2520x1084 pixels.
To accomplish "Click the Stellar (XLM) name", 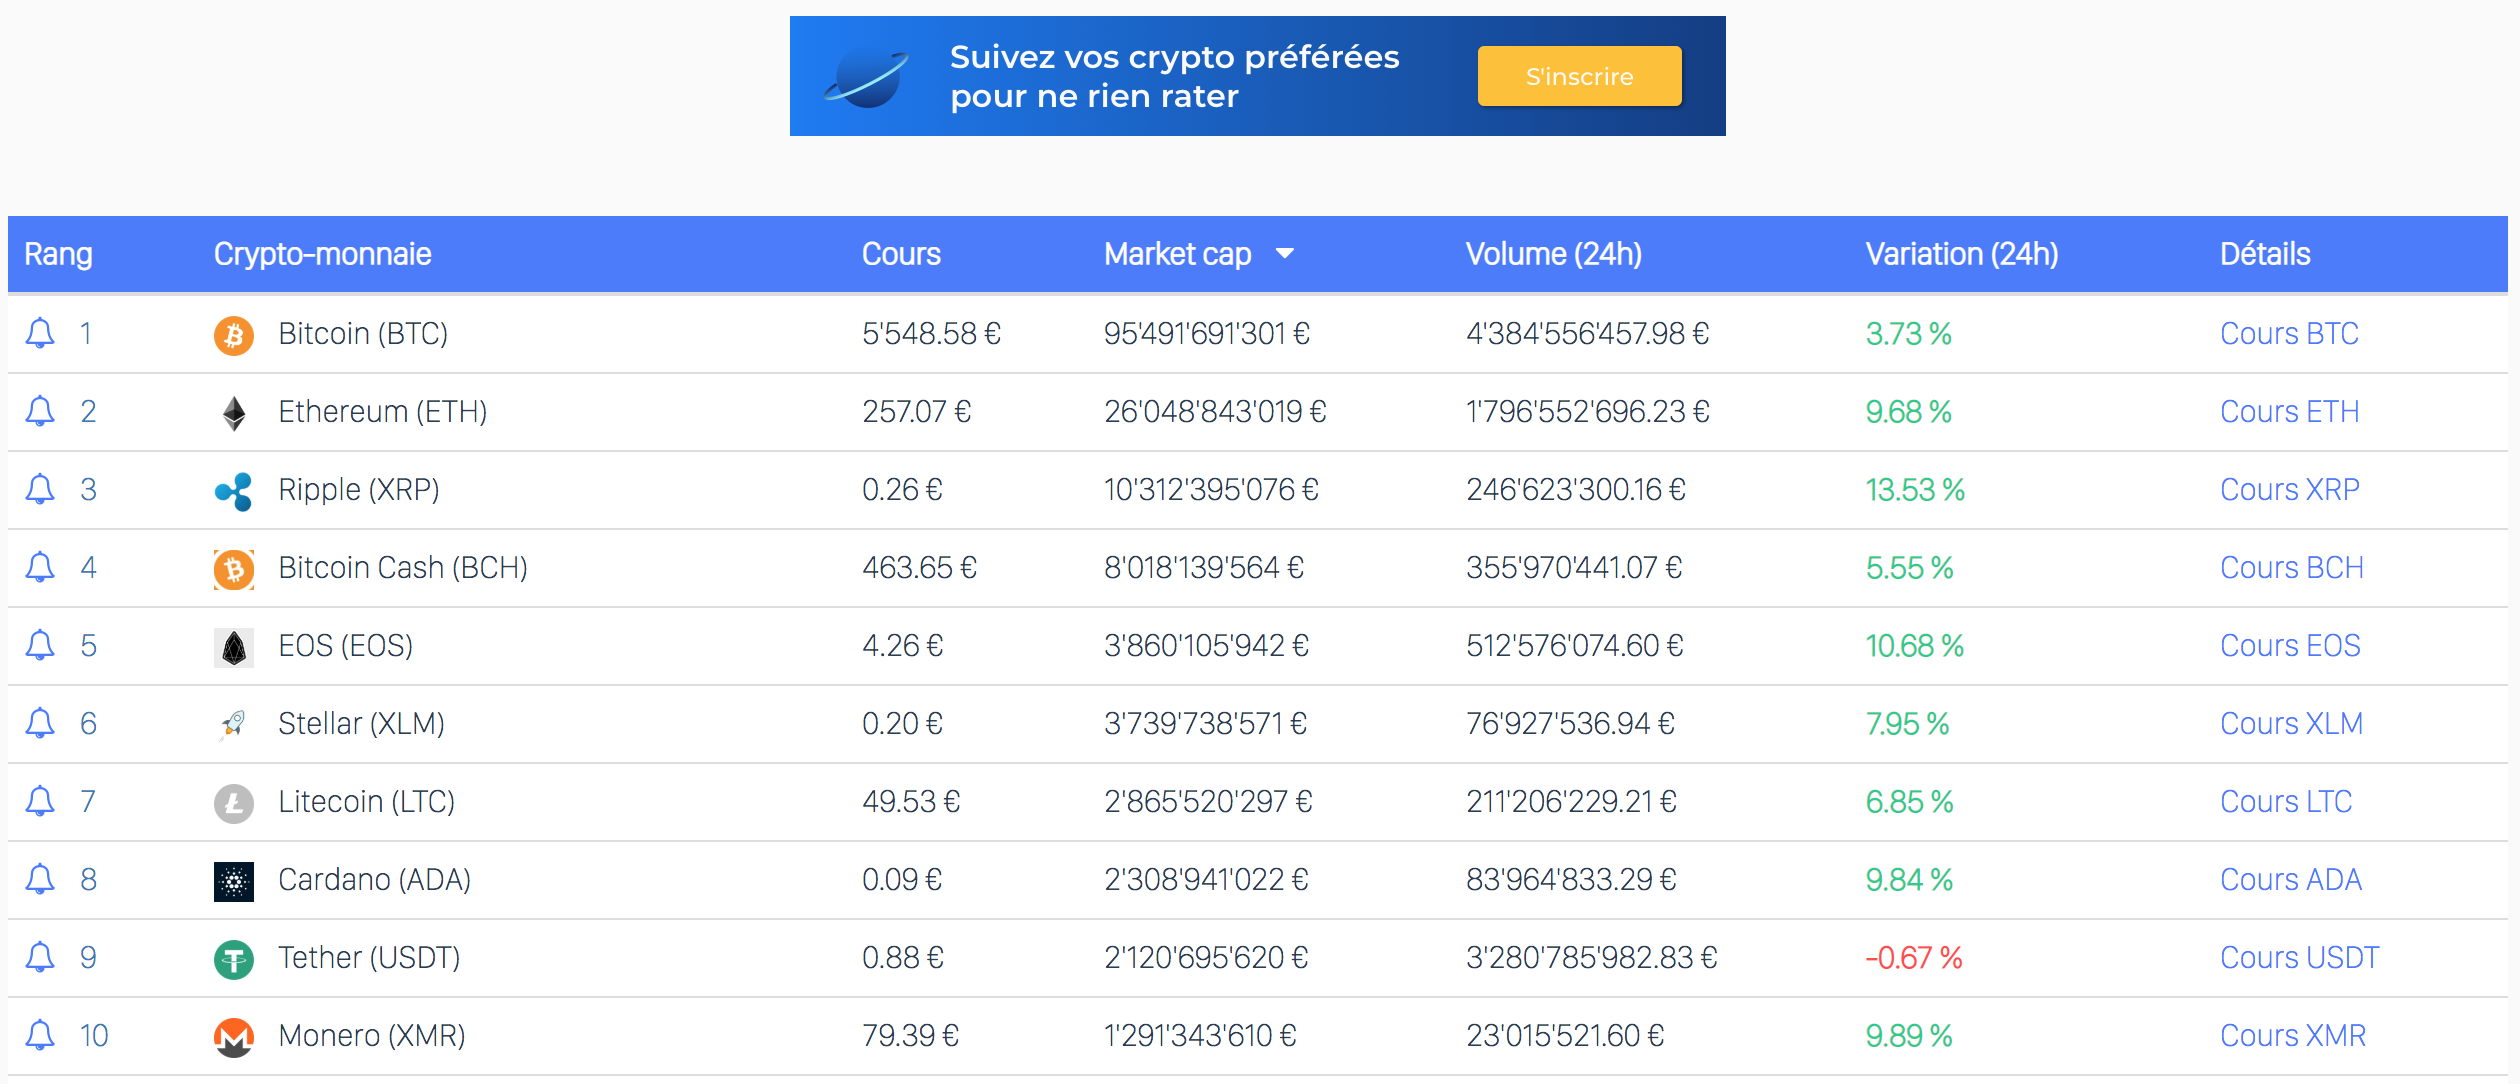I will click(361, 723).
